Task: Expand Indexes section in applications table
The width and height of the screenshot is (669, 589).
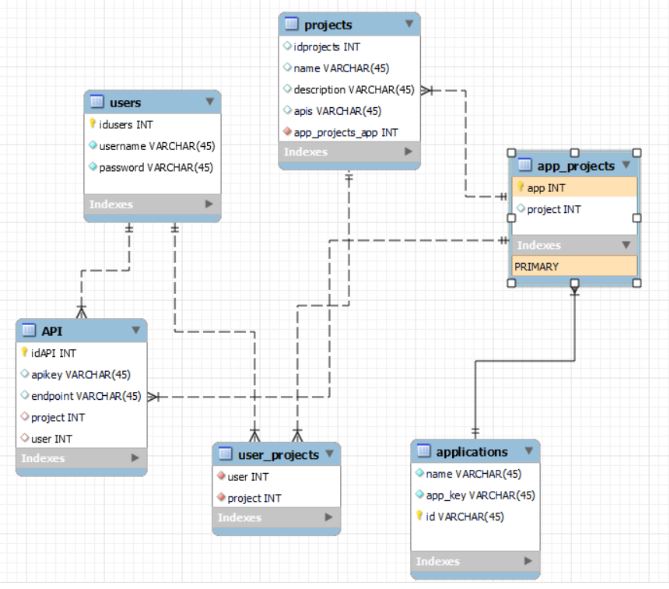Action: click(x=528, y=561)
